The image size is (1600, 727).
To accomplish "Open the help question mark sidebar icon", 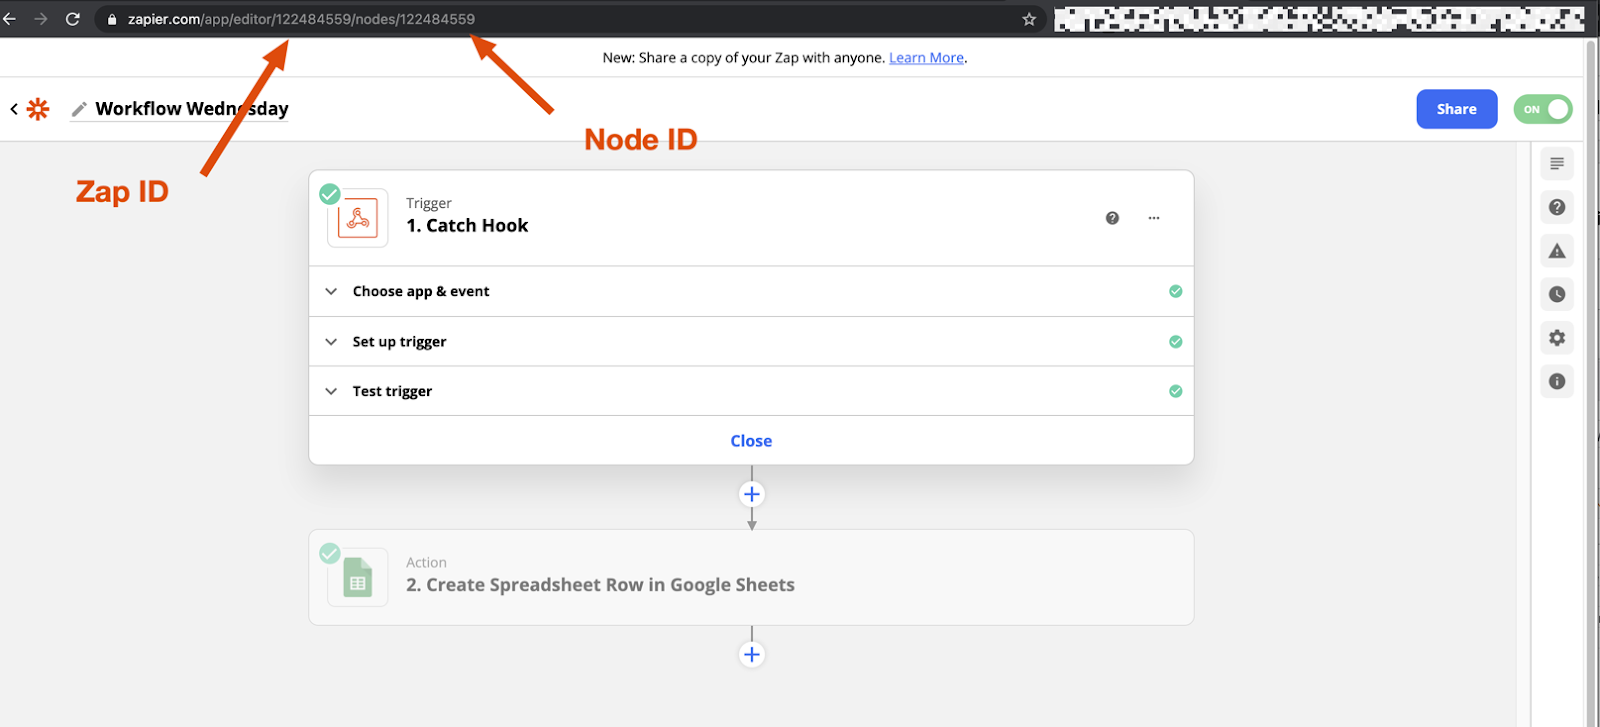I will pos(1557,207).
